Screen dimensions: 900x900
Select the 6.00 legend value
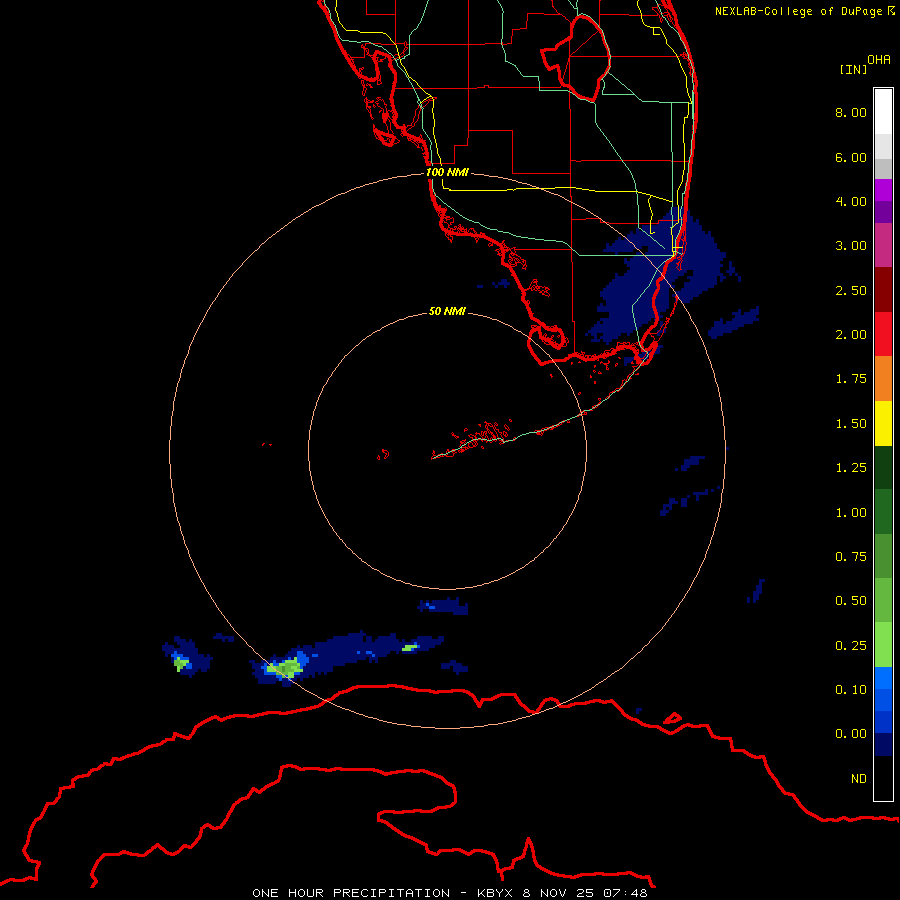[x=851, y=157]
